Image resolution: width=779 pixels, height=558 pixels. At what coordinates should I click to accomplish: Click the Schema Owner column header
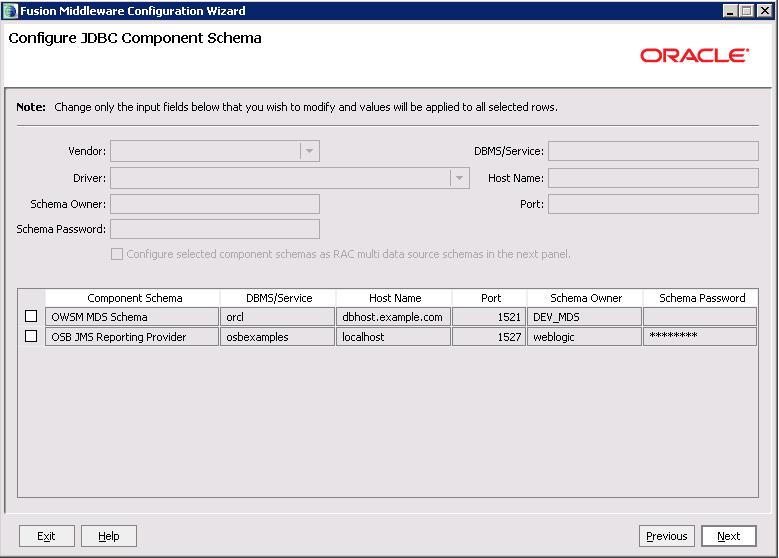pyautogui.click(x=585, y=298)
